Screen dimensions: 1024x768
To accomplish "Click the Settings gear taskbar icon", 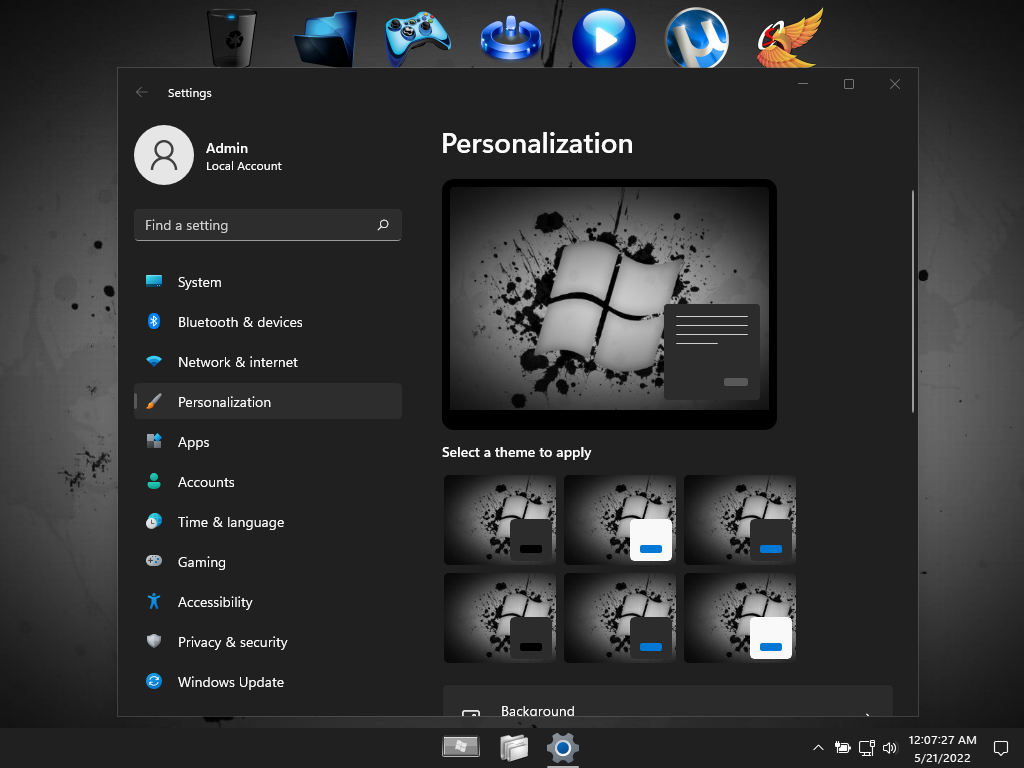I will pyautogui.click(x=563, y=748).
